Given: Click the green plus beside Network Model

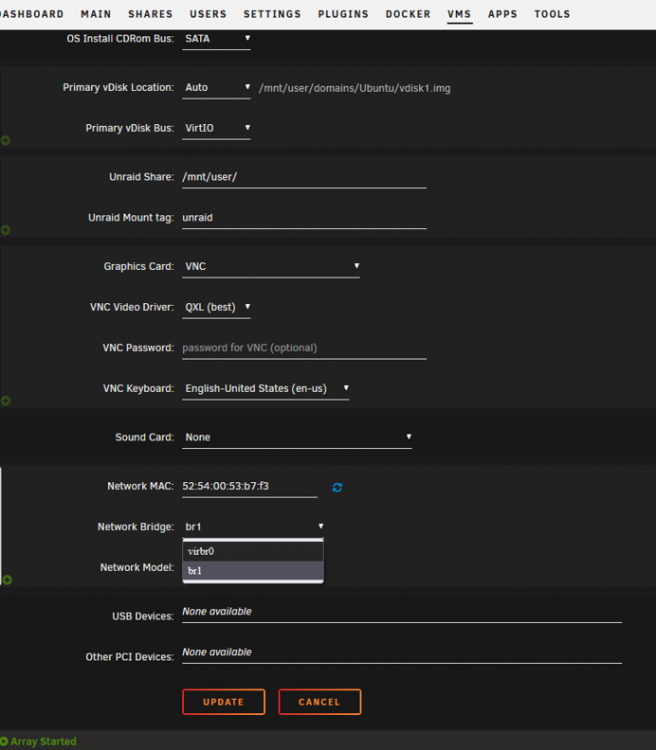Looking at the screenshot, I should [x=7, y=580].
